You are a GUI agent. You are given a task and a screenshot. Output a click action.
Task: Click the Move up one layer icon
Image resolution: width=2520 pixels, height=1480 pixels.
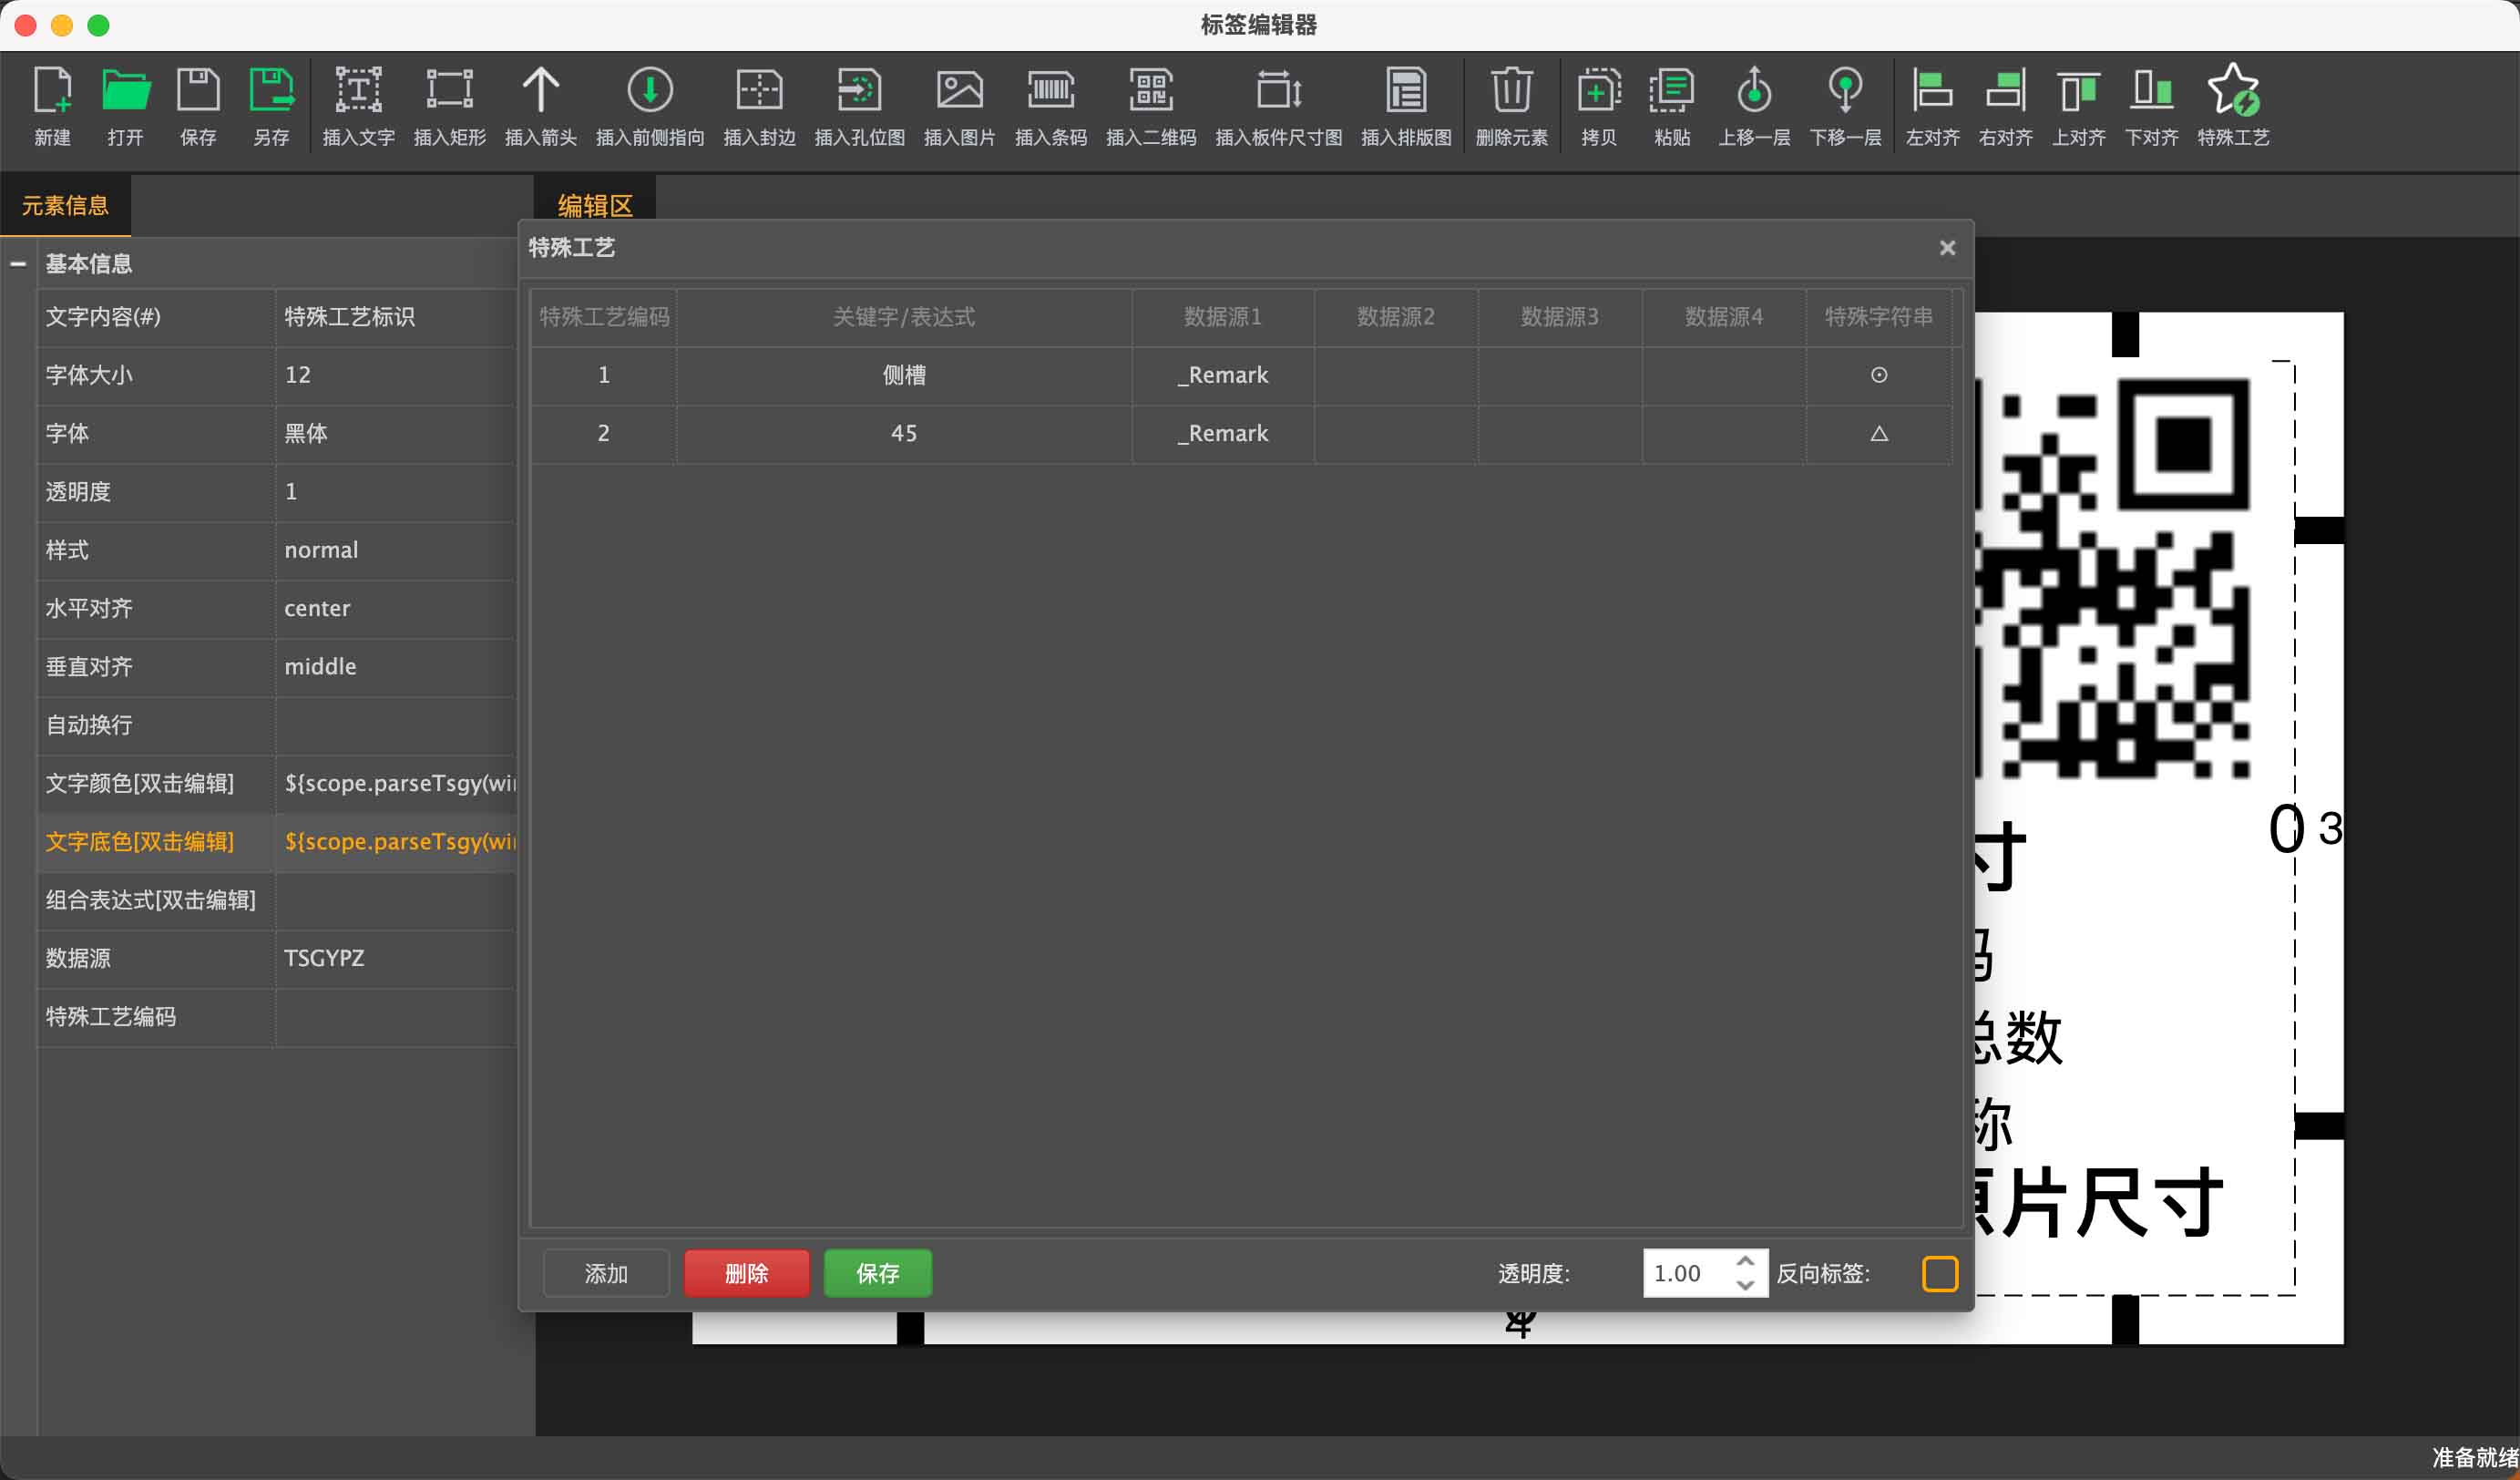pyautogui.click(x=1753, y=92)
